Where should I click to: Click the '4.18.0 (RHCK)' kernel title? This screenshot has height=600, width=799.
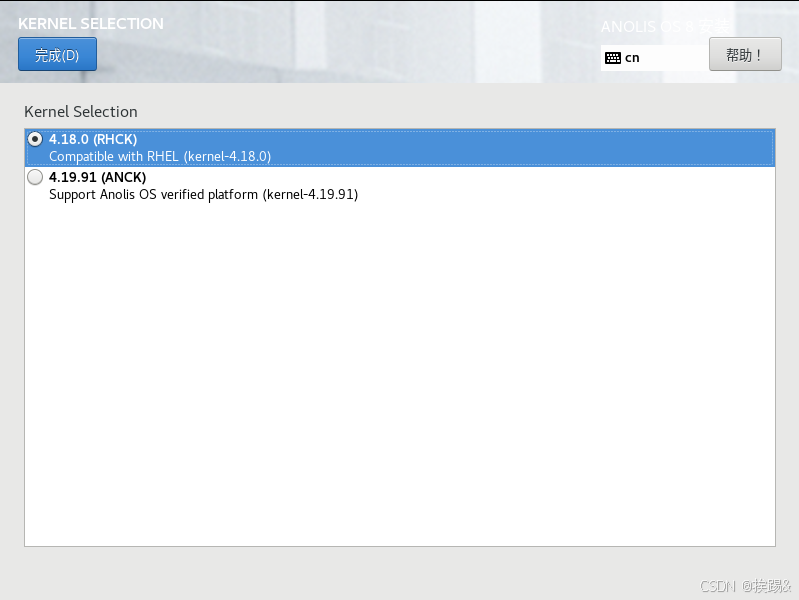(x=93, y=139)
